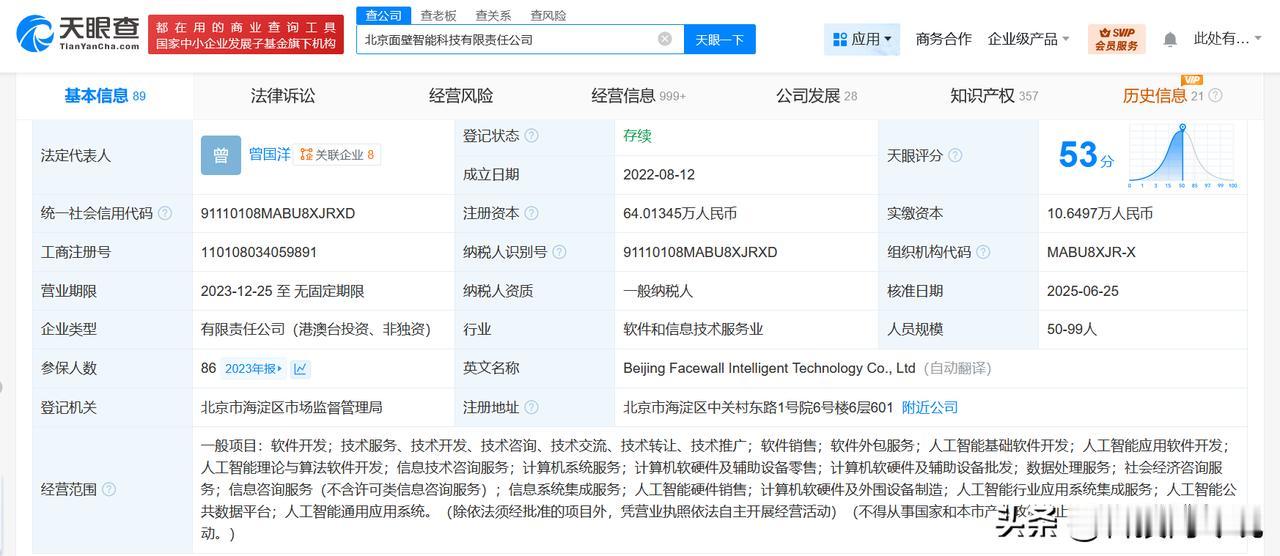
Task: Open 曾国洋 profile link
Action: tap(269, 155)
